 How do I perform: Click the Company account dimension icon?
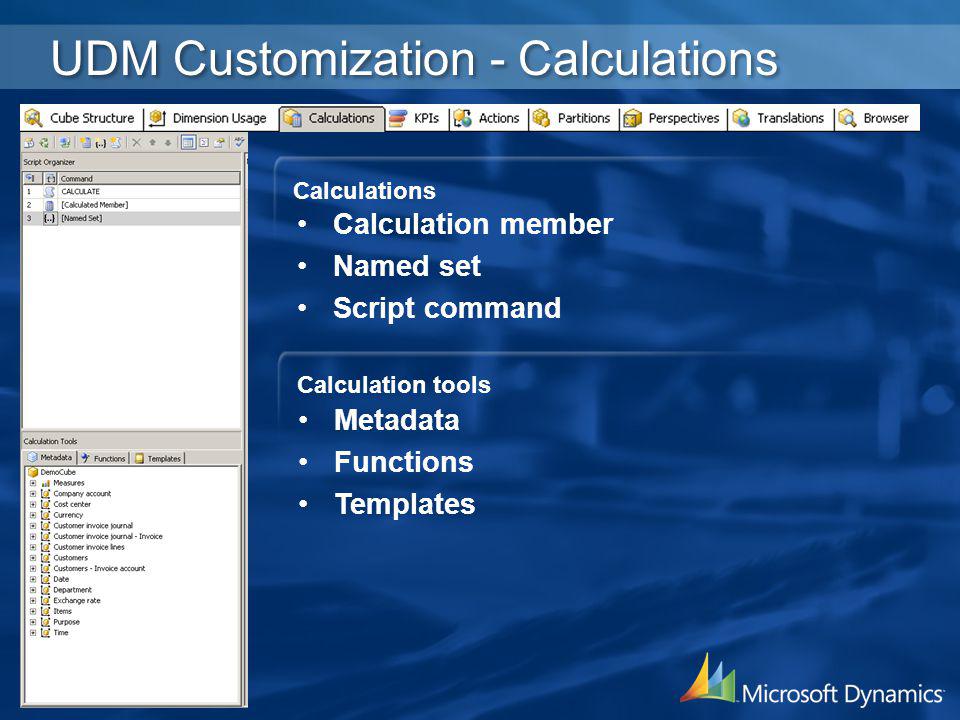point(45,493)
